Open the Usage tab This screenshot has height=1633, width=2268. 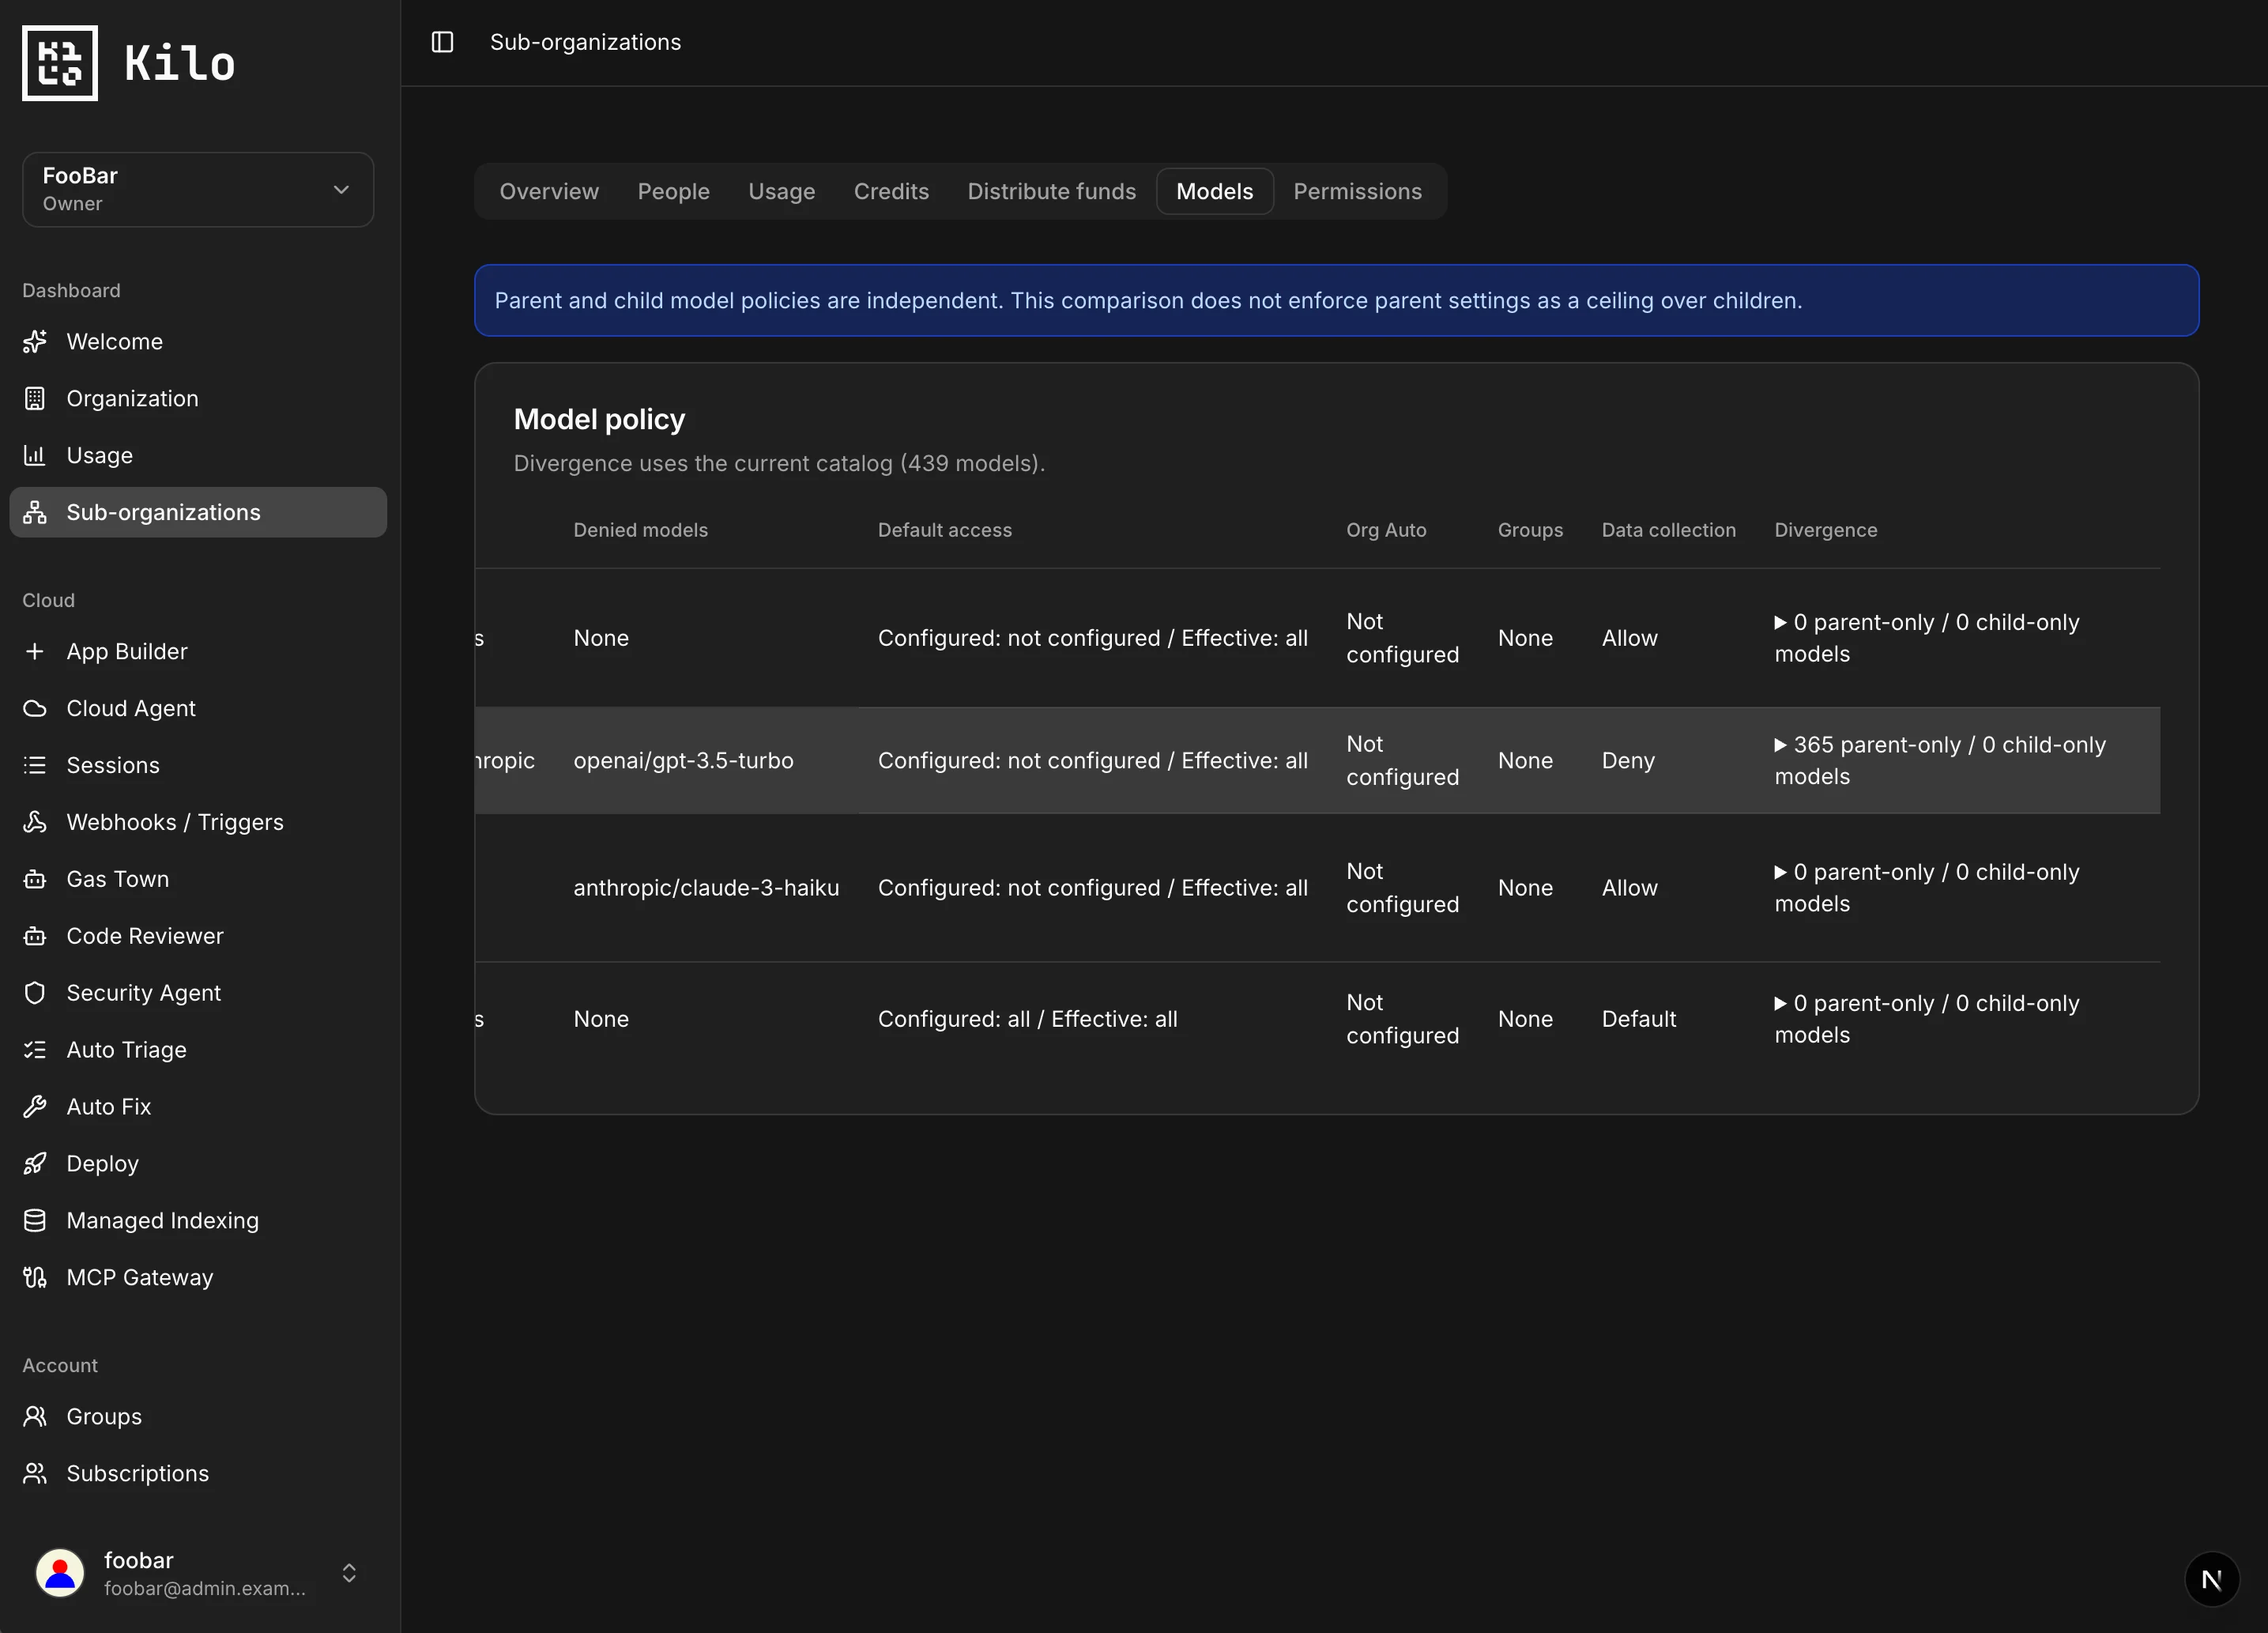[781, 191]
